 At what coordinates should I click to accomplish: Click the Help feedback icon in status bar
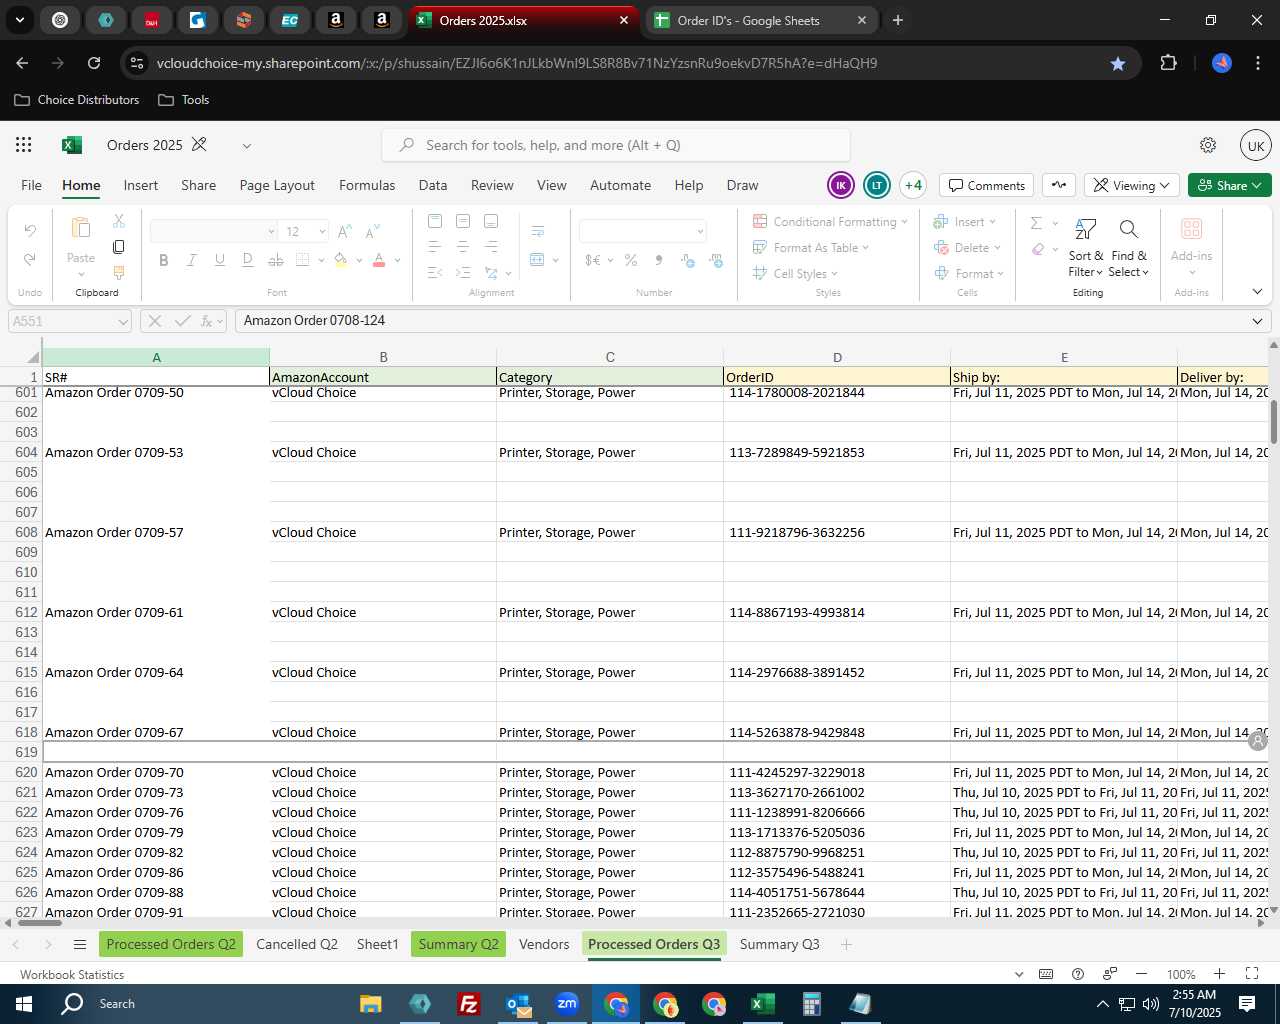(x=1078, y=974)
